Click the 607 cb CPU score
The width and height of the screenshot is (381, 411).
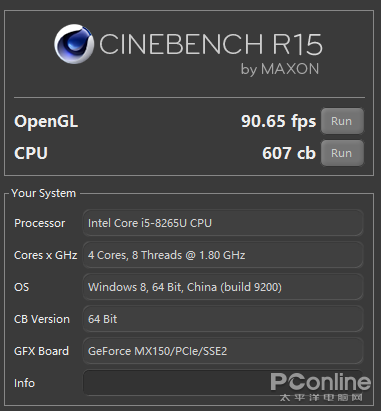click(x=289, y=153)
